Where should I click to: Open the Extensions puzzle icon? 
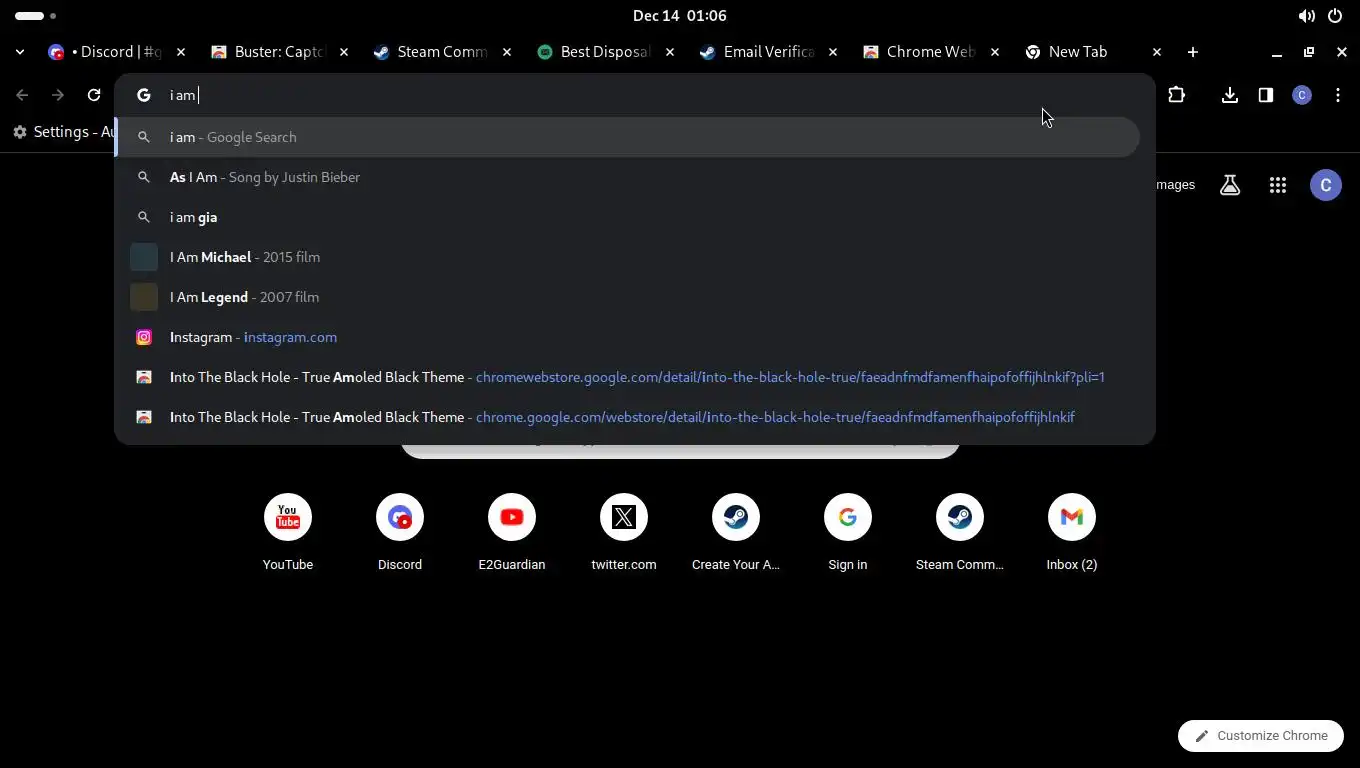[x=1176, y=95]
